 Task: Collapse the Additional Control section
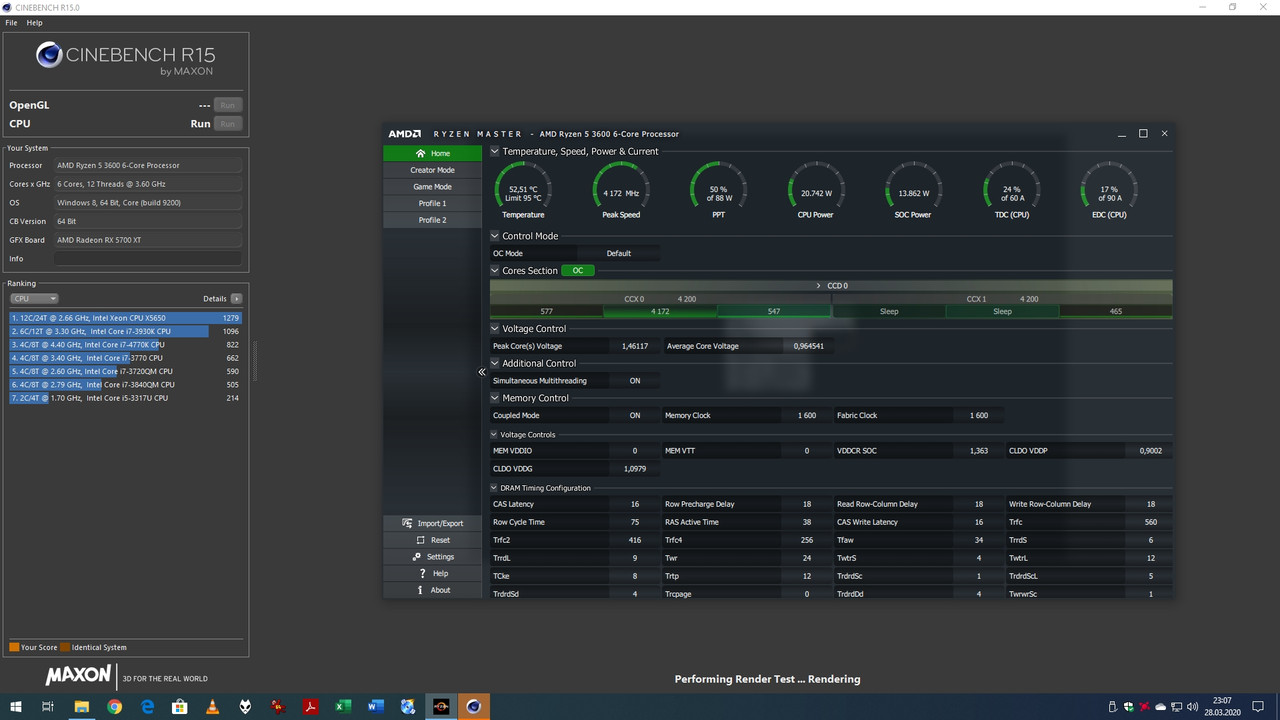pos(494,363)
